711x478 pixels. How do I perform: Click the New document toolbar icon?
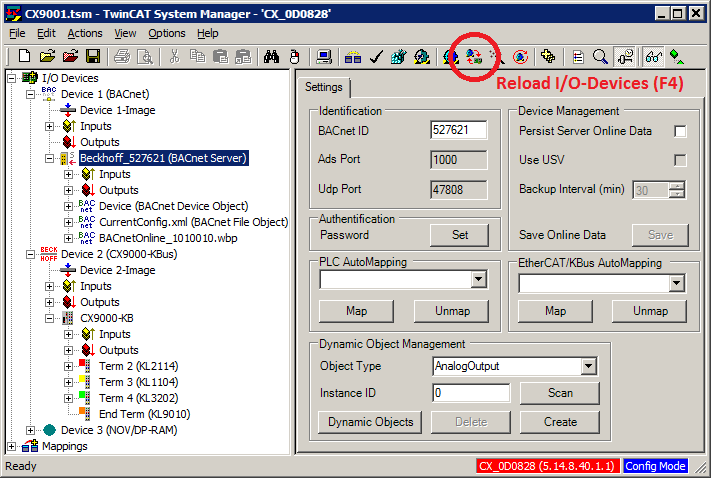(x=24, y=56)
